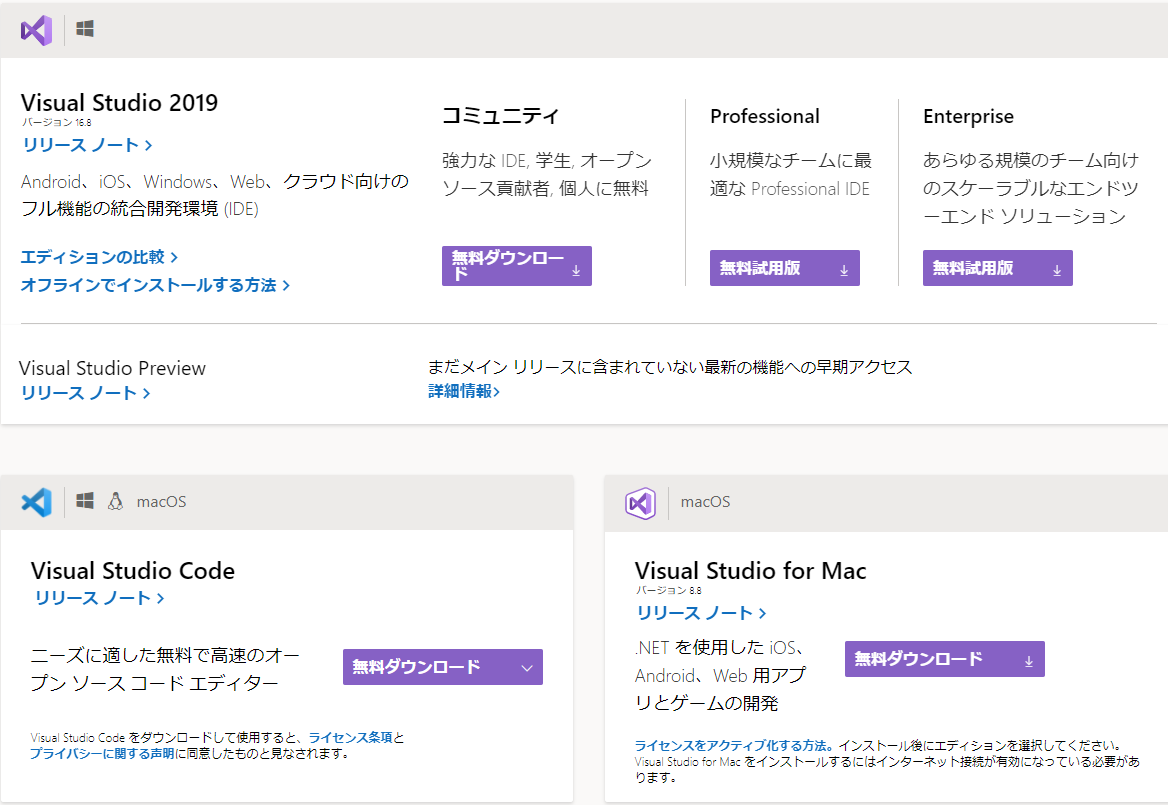Screen dimensions: 1168x805
Task: Click the バージョン 8.8 version text
Action: point(669,591)
